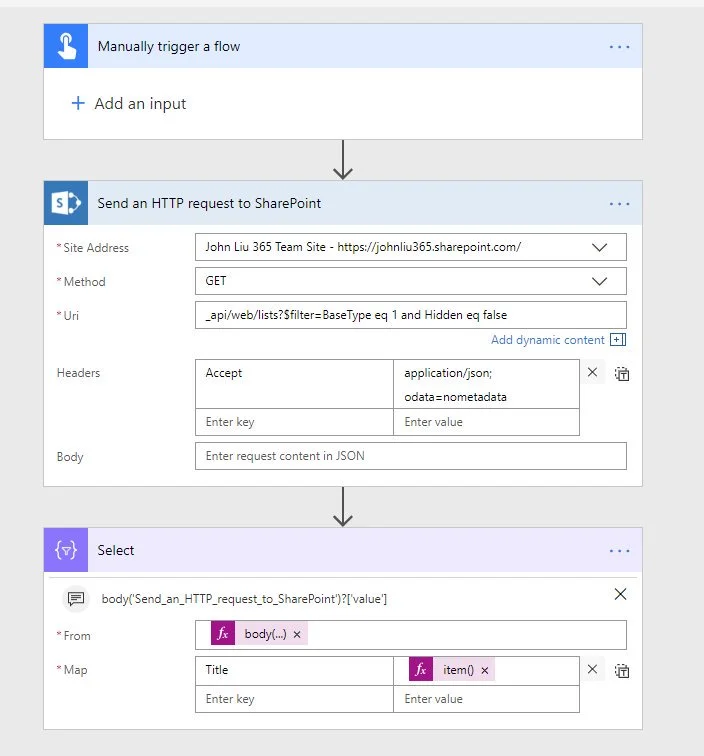
Task: Open the SharePoint action's ellipsis menu
Action: (620, 204)
